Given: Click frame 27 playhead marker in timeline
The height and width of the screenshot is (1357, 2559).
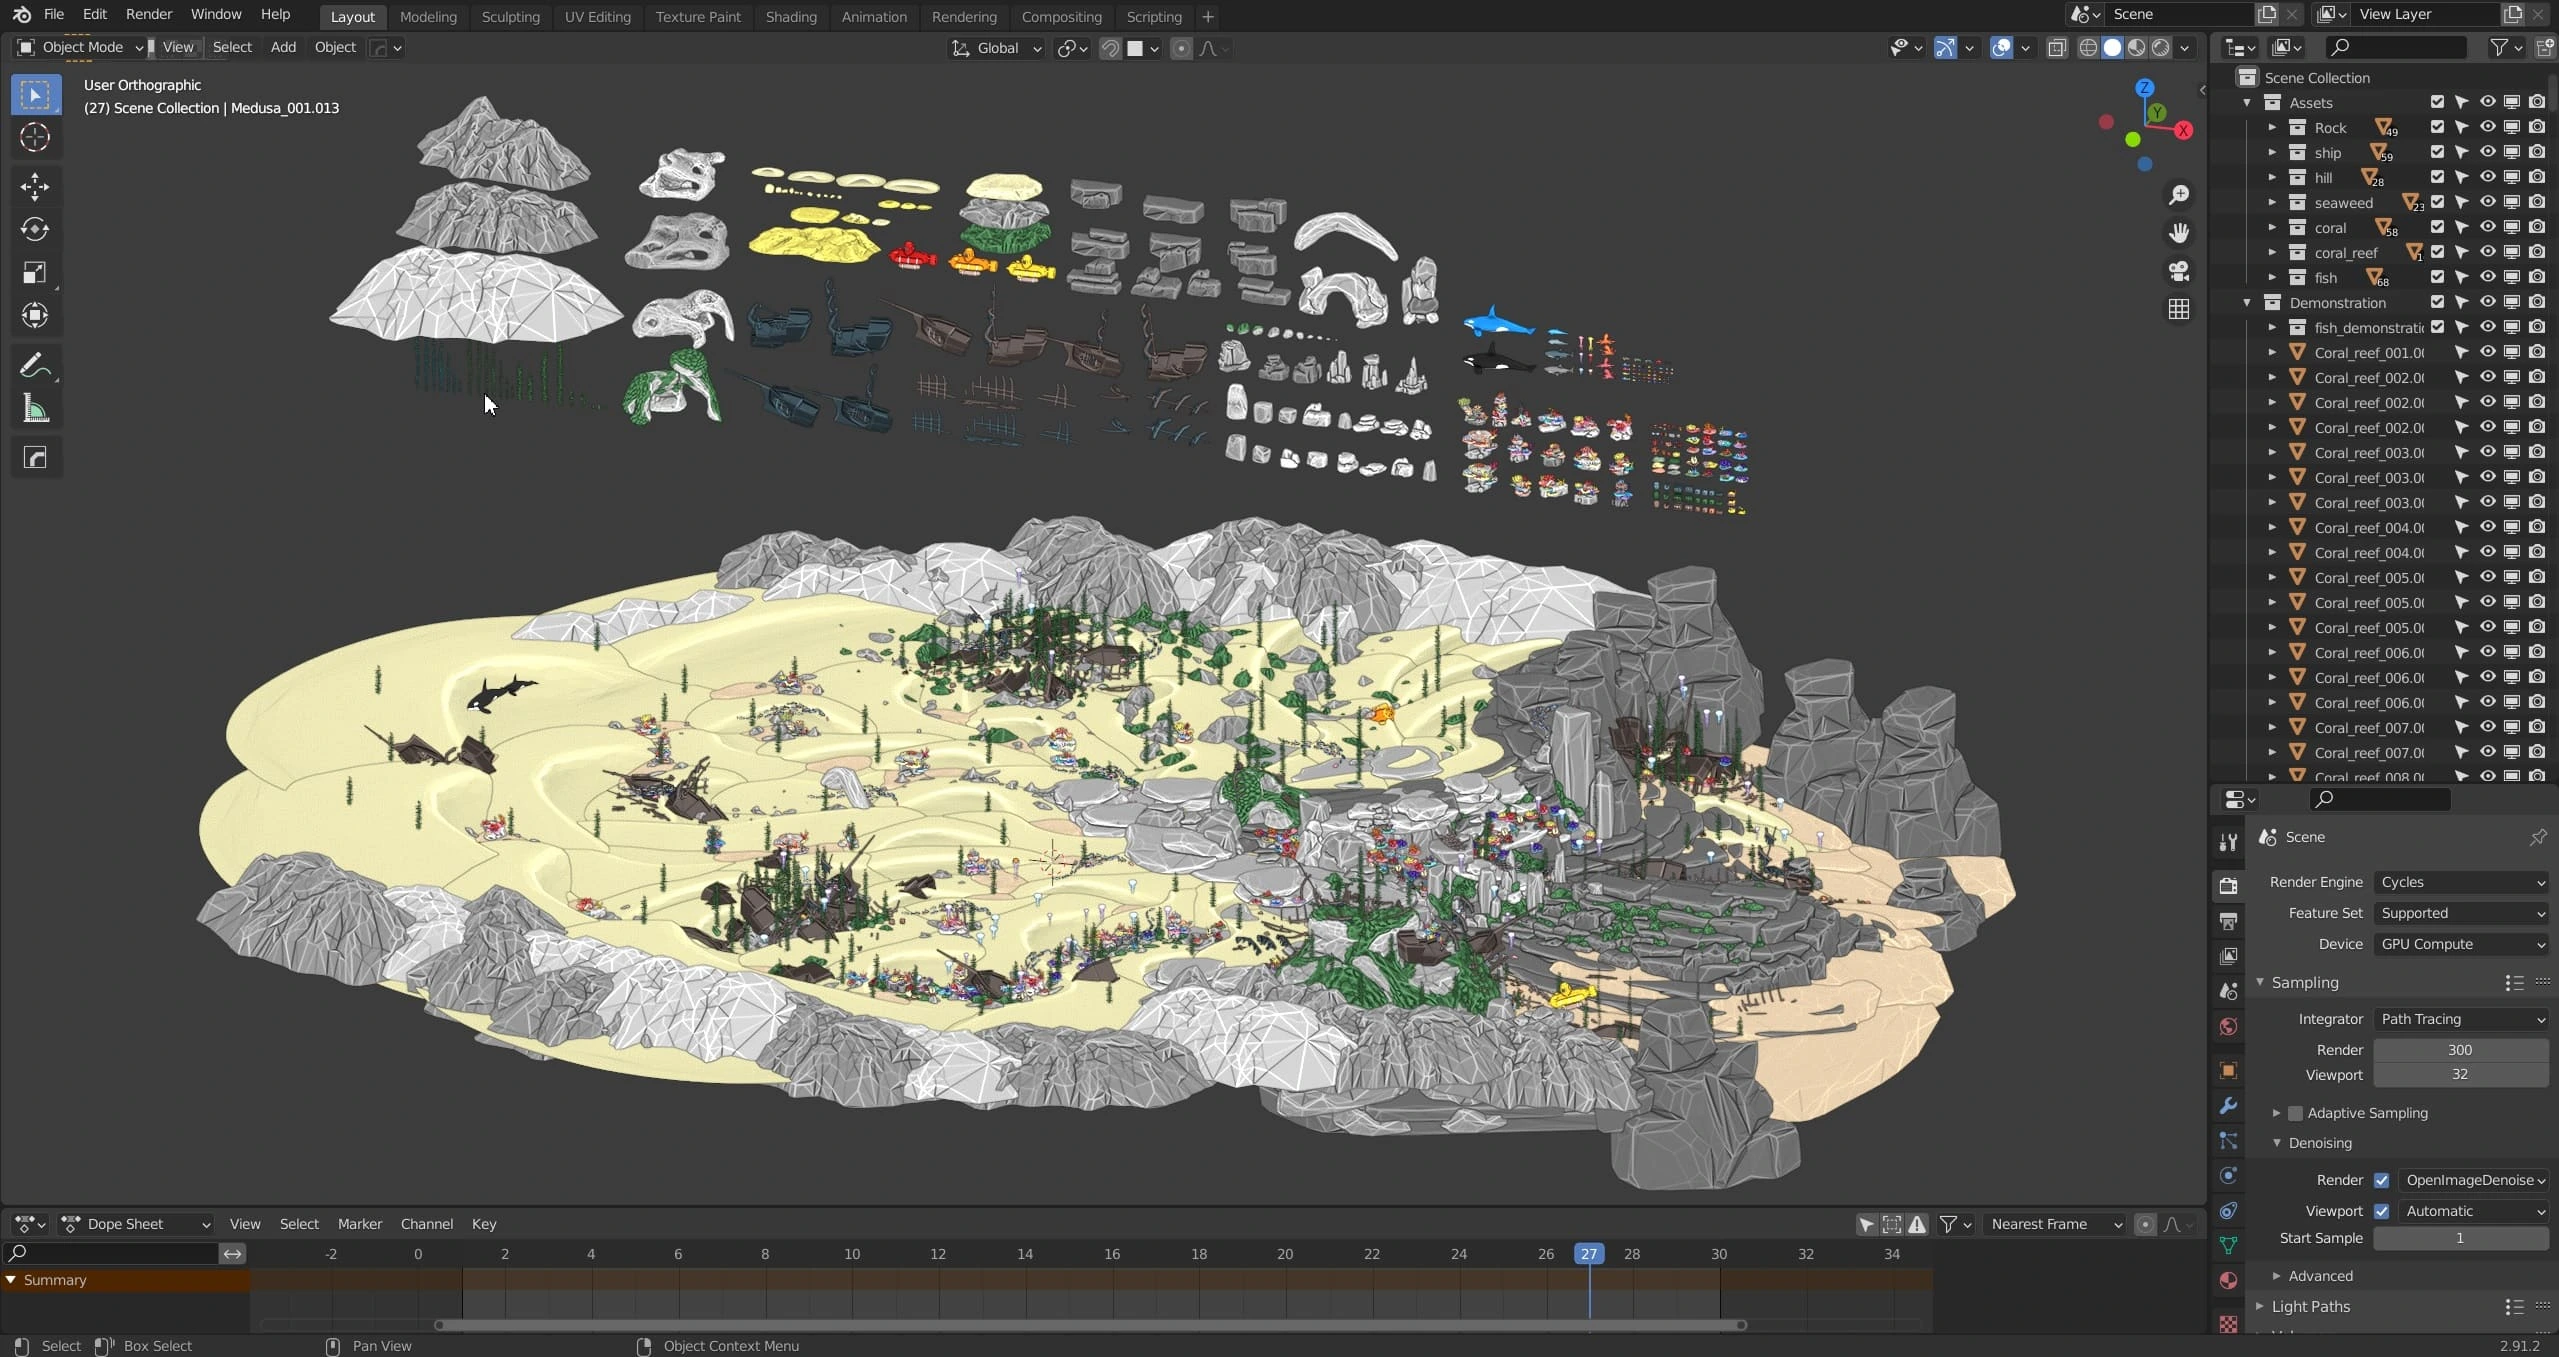Looking at the screenshot, I should click(1588, 1254).
